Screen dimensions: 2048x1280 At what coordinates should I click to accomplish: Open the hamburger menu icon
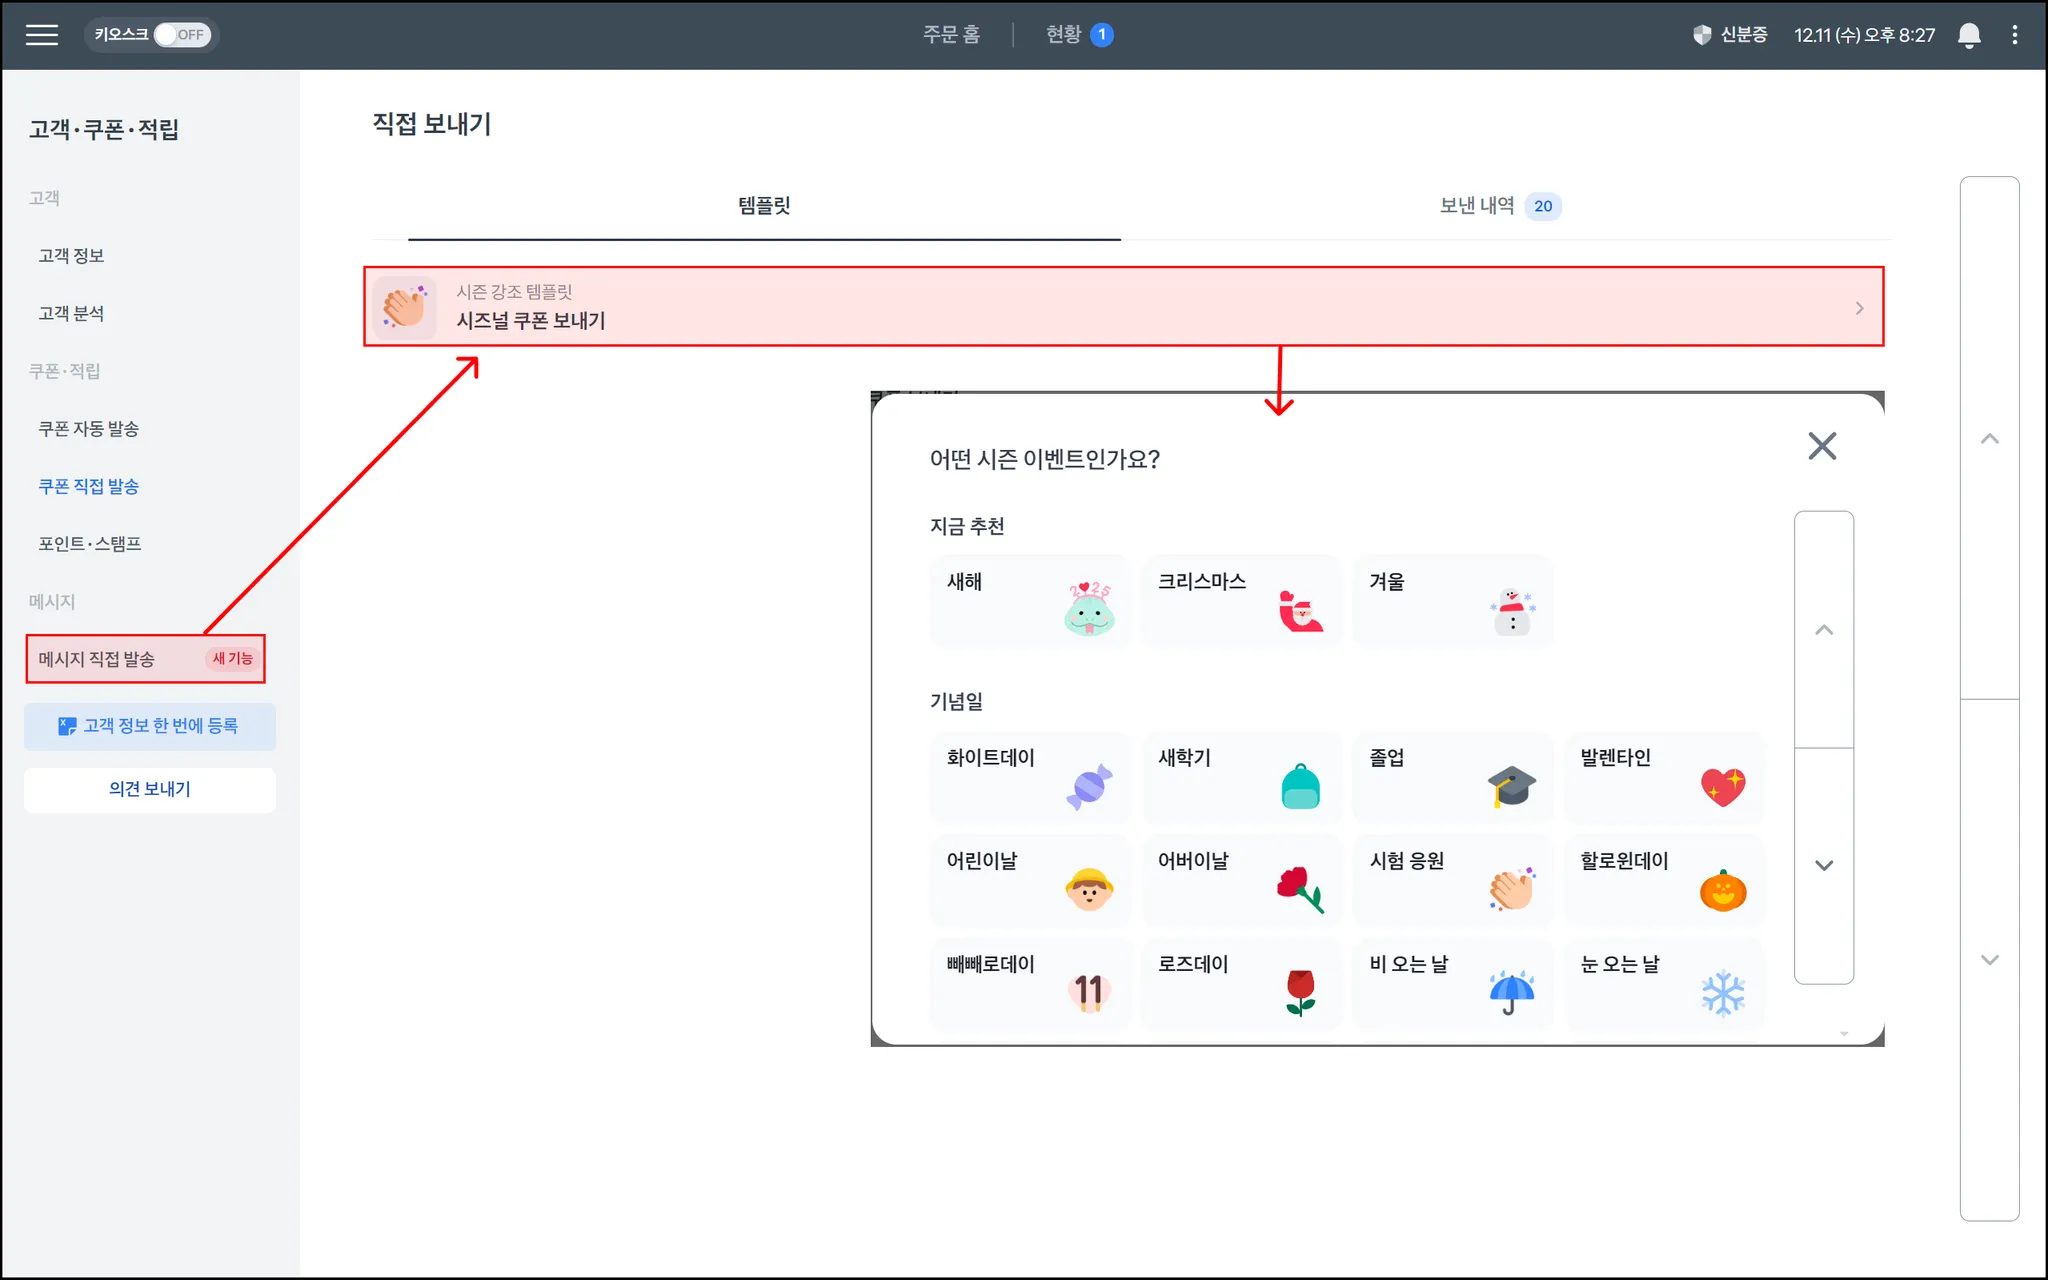[41, 35]
